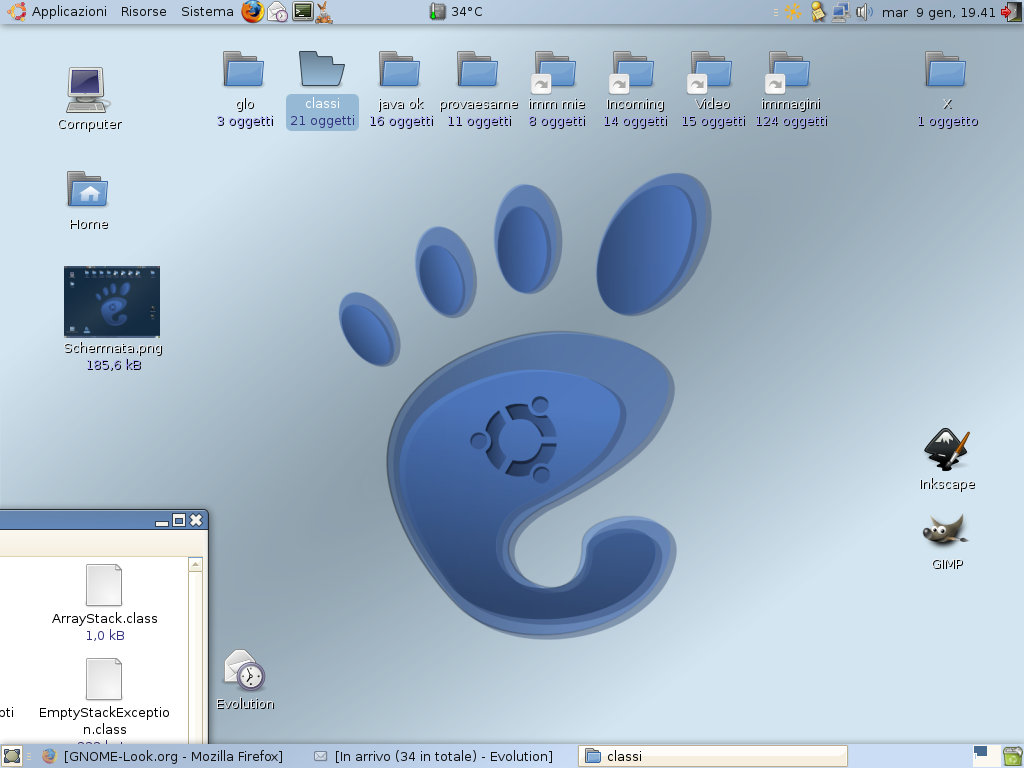Viewport: 1024px width, 768px height.
Task: Select the GIMP launcher
Action: tap(946, 530)
